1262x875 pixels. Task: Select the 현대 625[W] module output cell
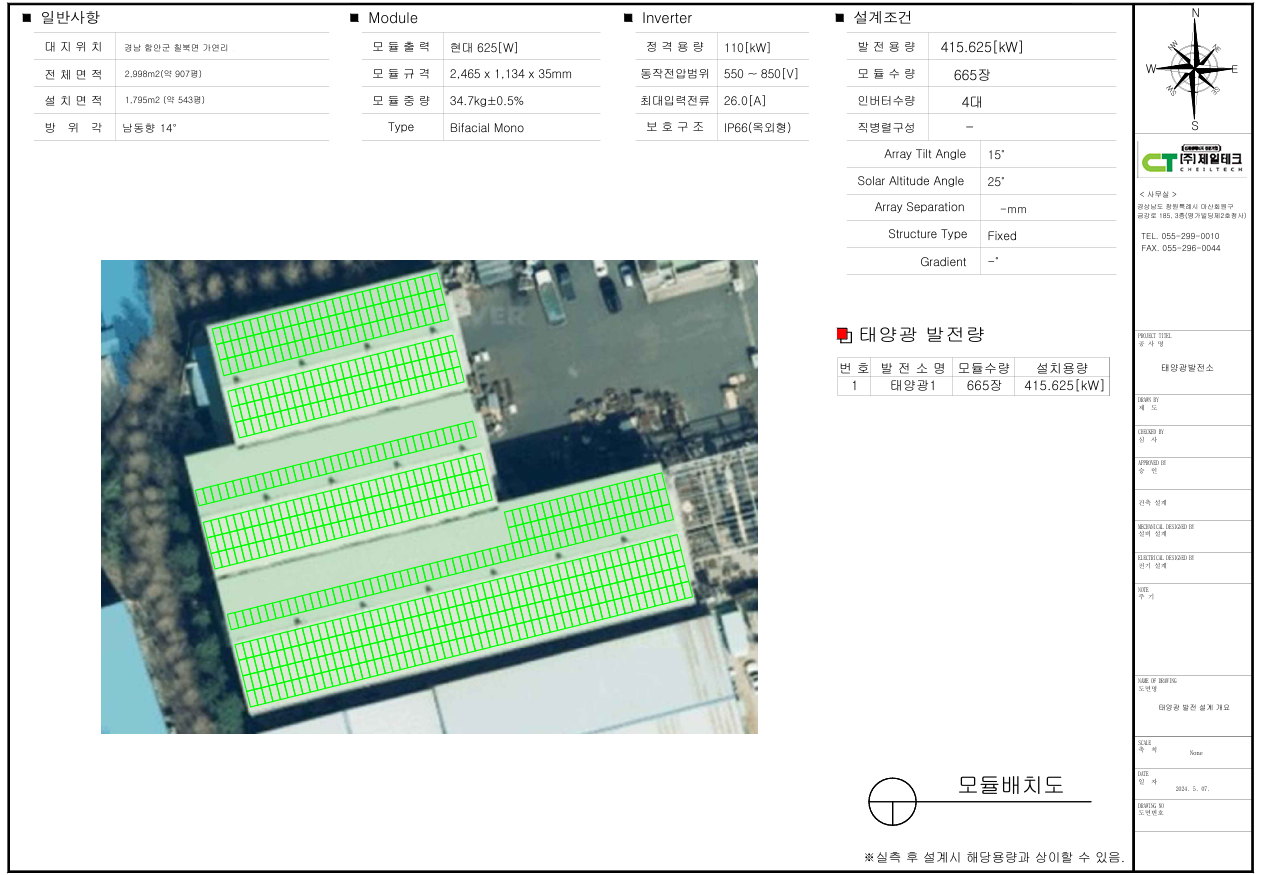pyautogui.click(x=484, y=48)
